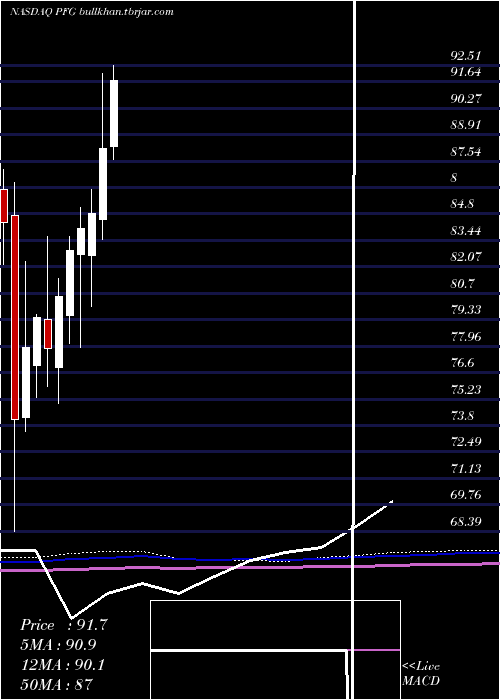
Task: Click the 87.54 price axis label
Action: [466, 151]
